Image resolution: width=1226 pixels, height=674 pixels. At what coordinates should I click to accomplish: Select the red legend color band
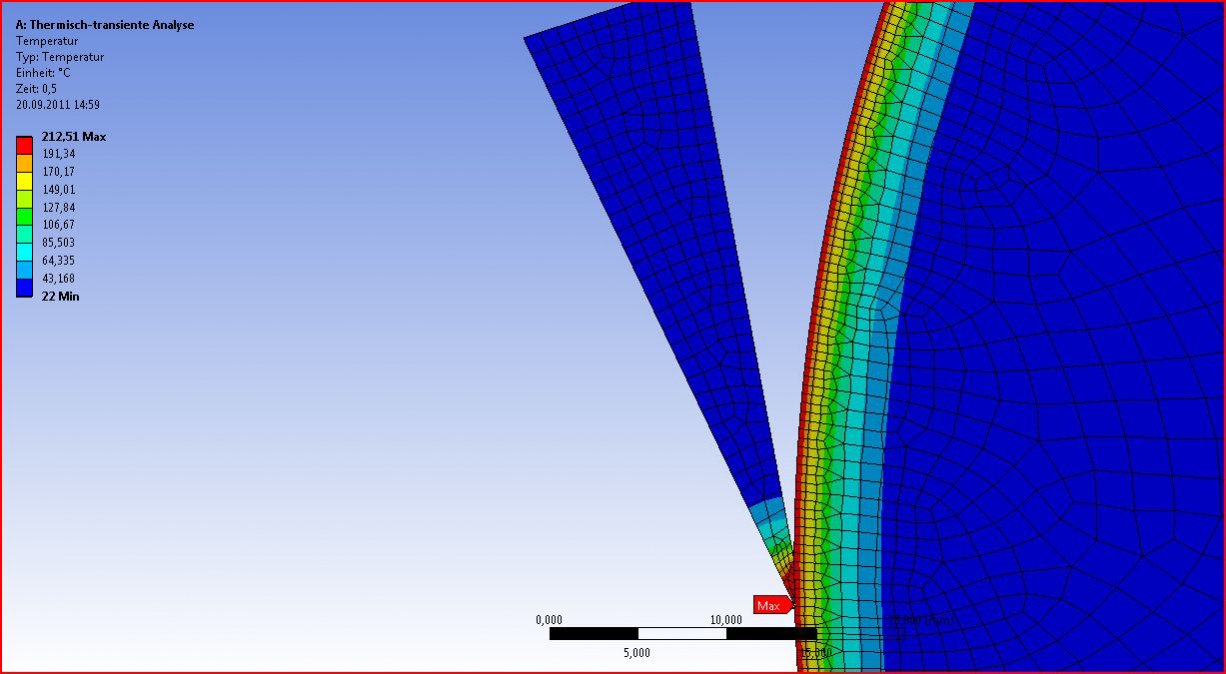25,145
